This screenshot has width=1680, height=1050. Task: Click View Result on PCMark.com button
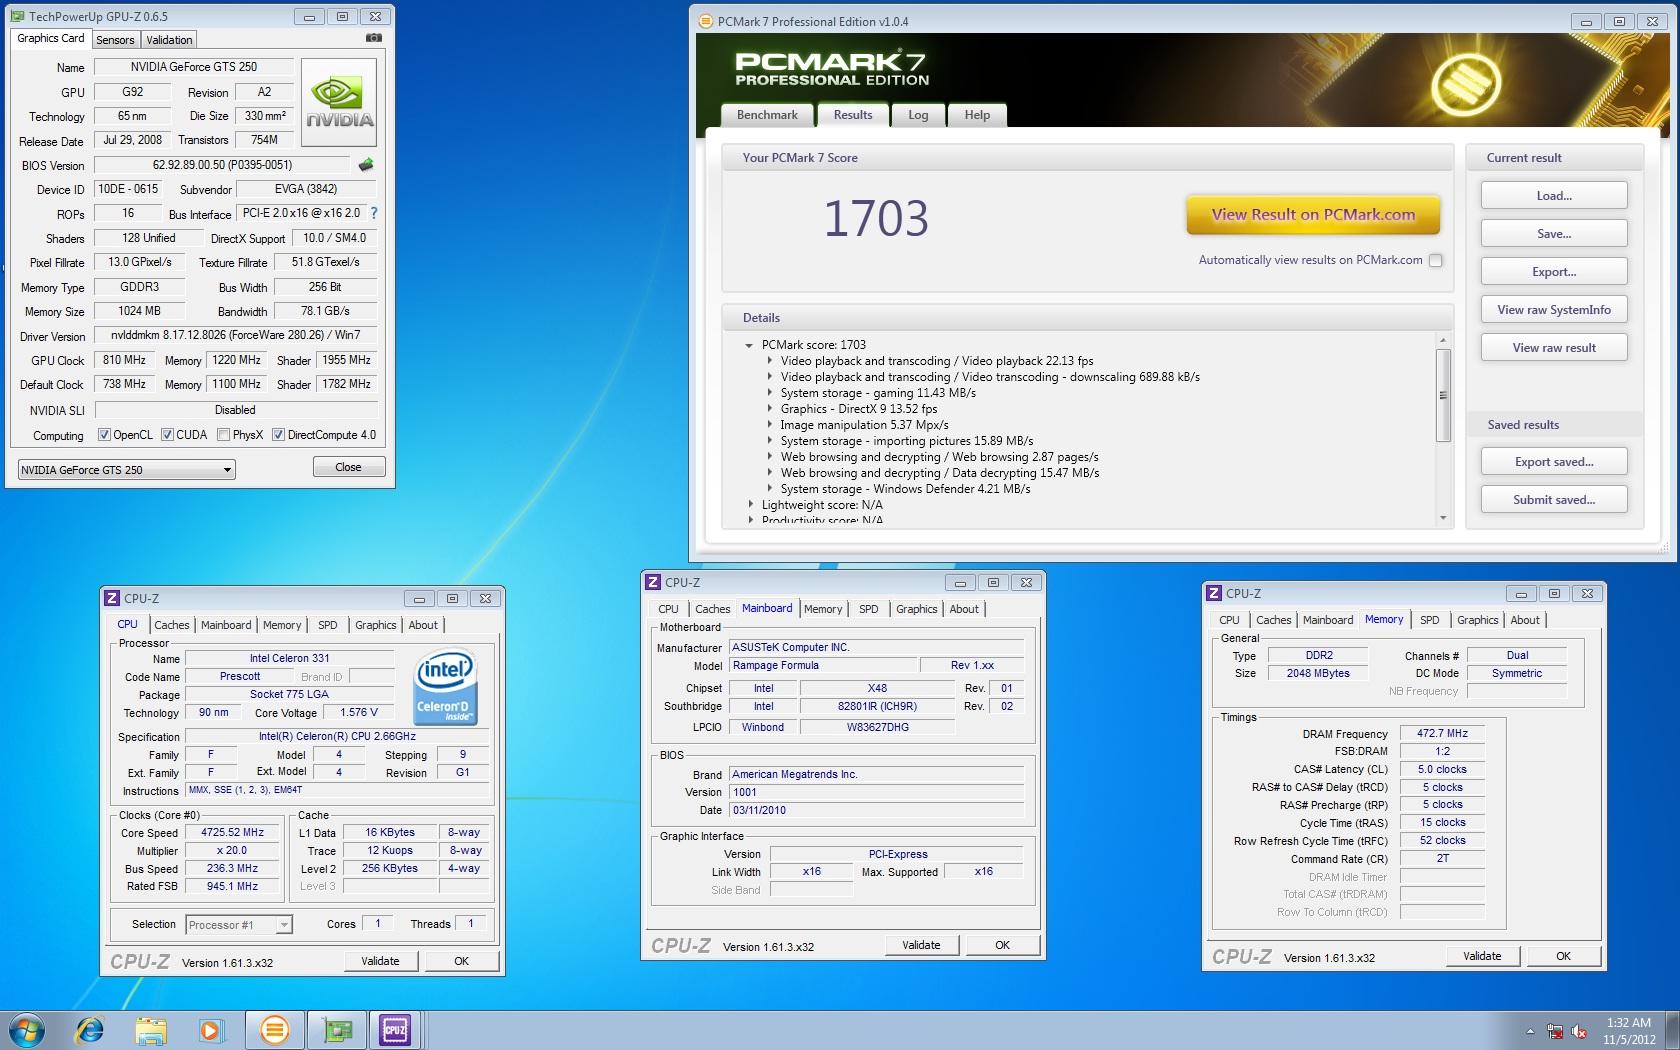point(1313,214)
